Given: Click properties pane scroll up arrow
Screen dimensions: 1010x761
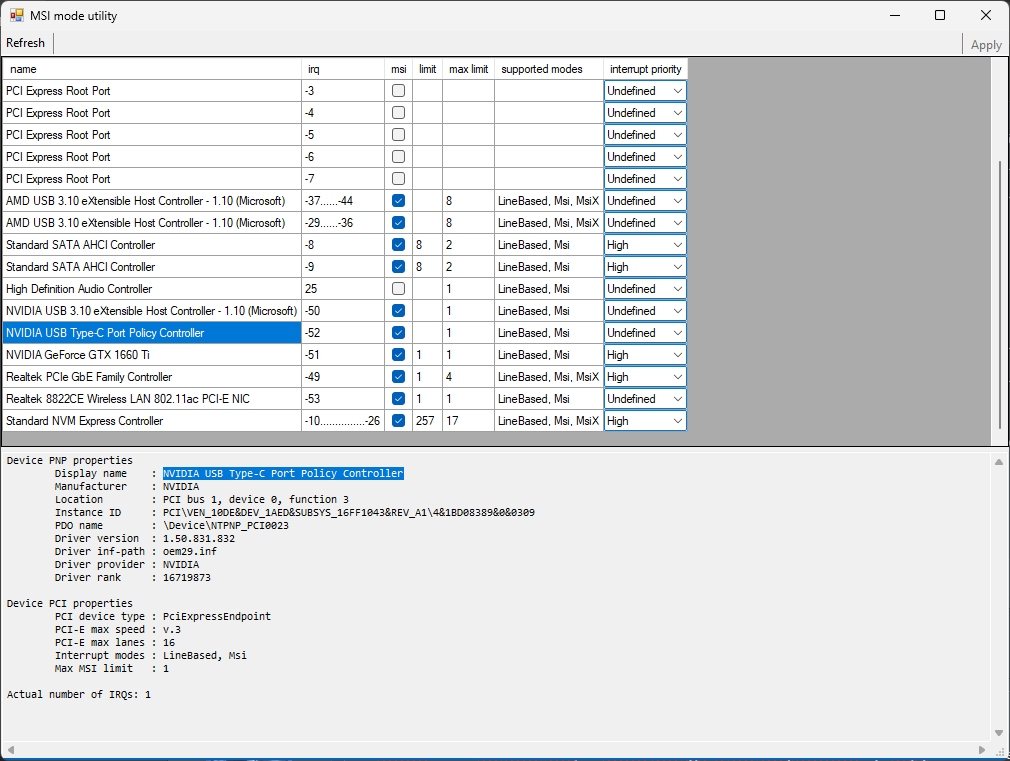Looking at the screenshot, I should tap(998, 462).
